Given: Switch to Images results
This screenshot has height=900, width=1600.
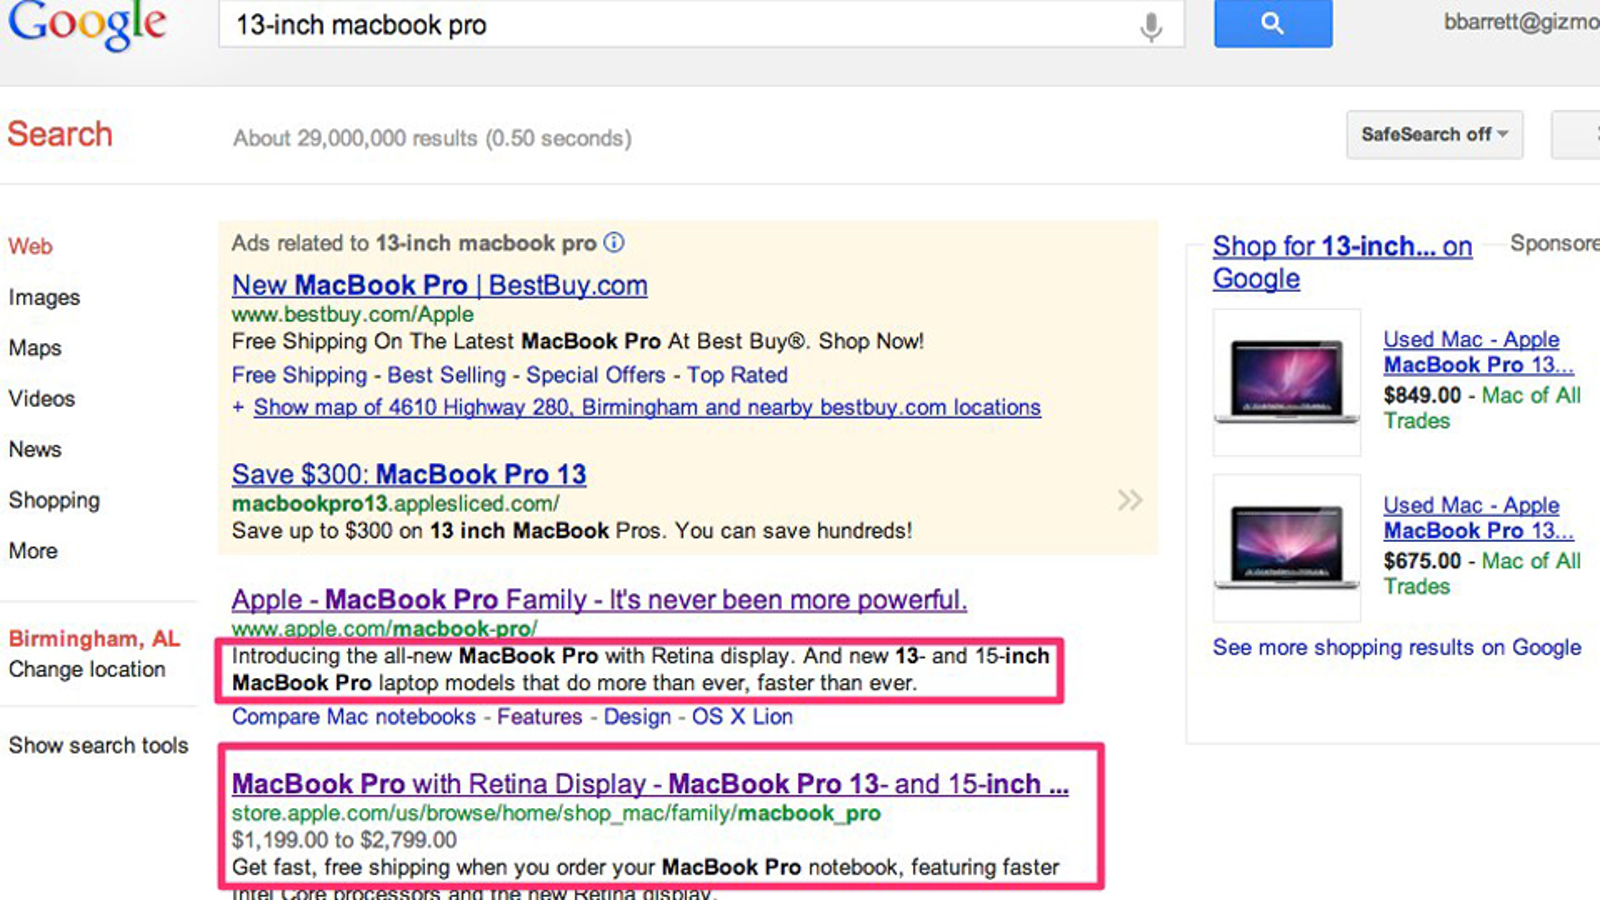Looking at the screenshot, I should click(44, 297).
